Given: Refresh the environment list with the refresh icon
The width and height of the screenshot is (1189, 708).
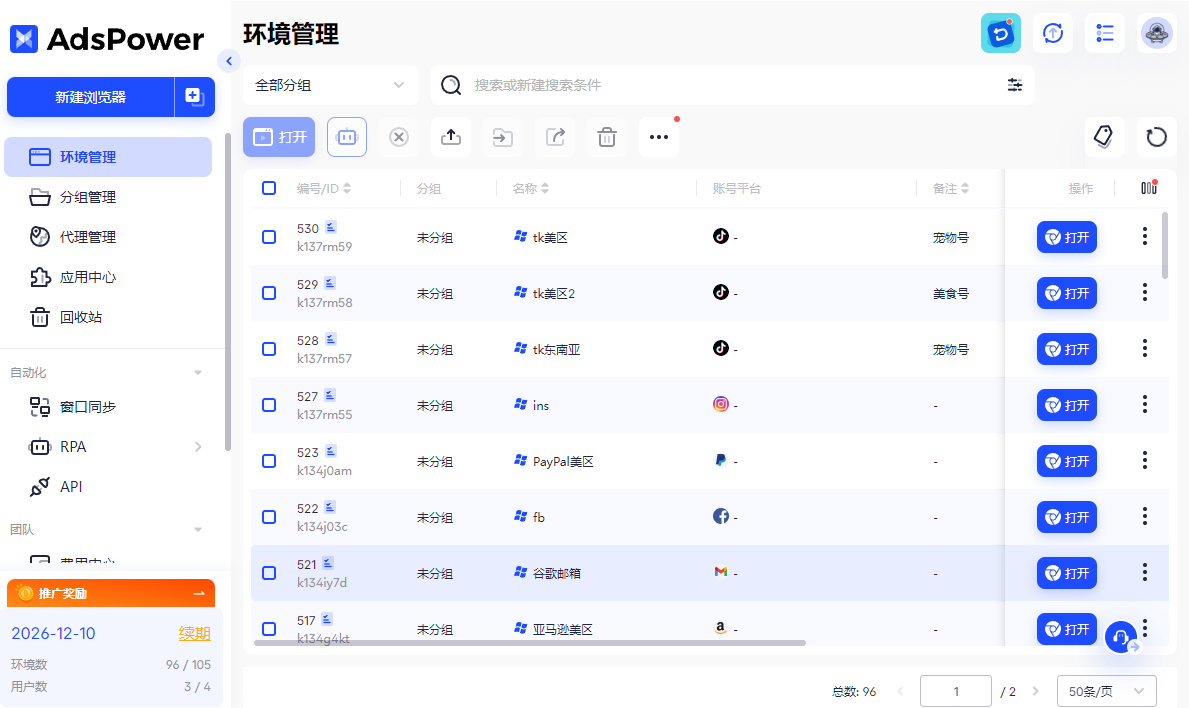Looking at the screenshot, I should [x=1157, y=136].
